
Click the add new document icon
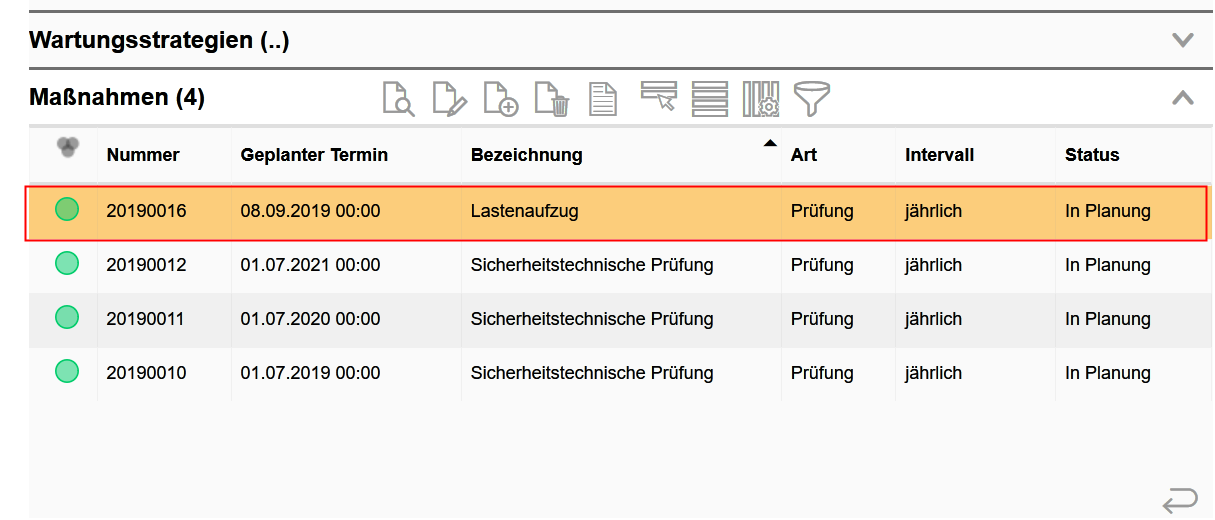pyautogui.click(x=500, y=98)
